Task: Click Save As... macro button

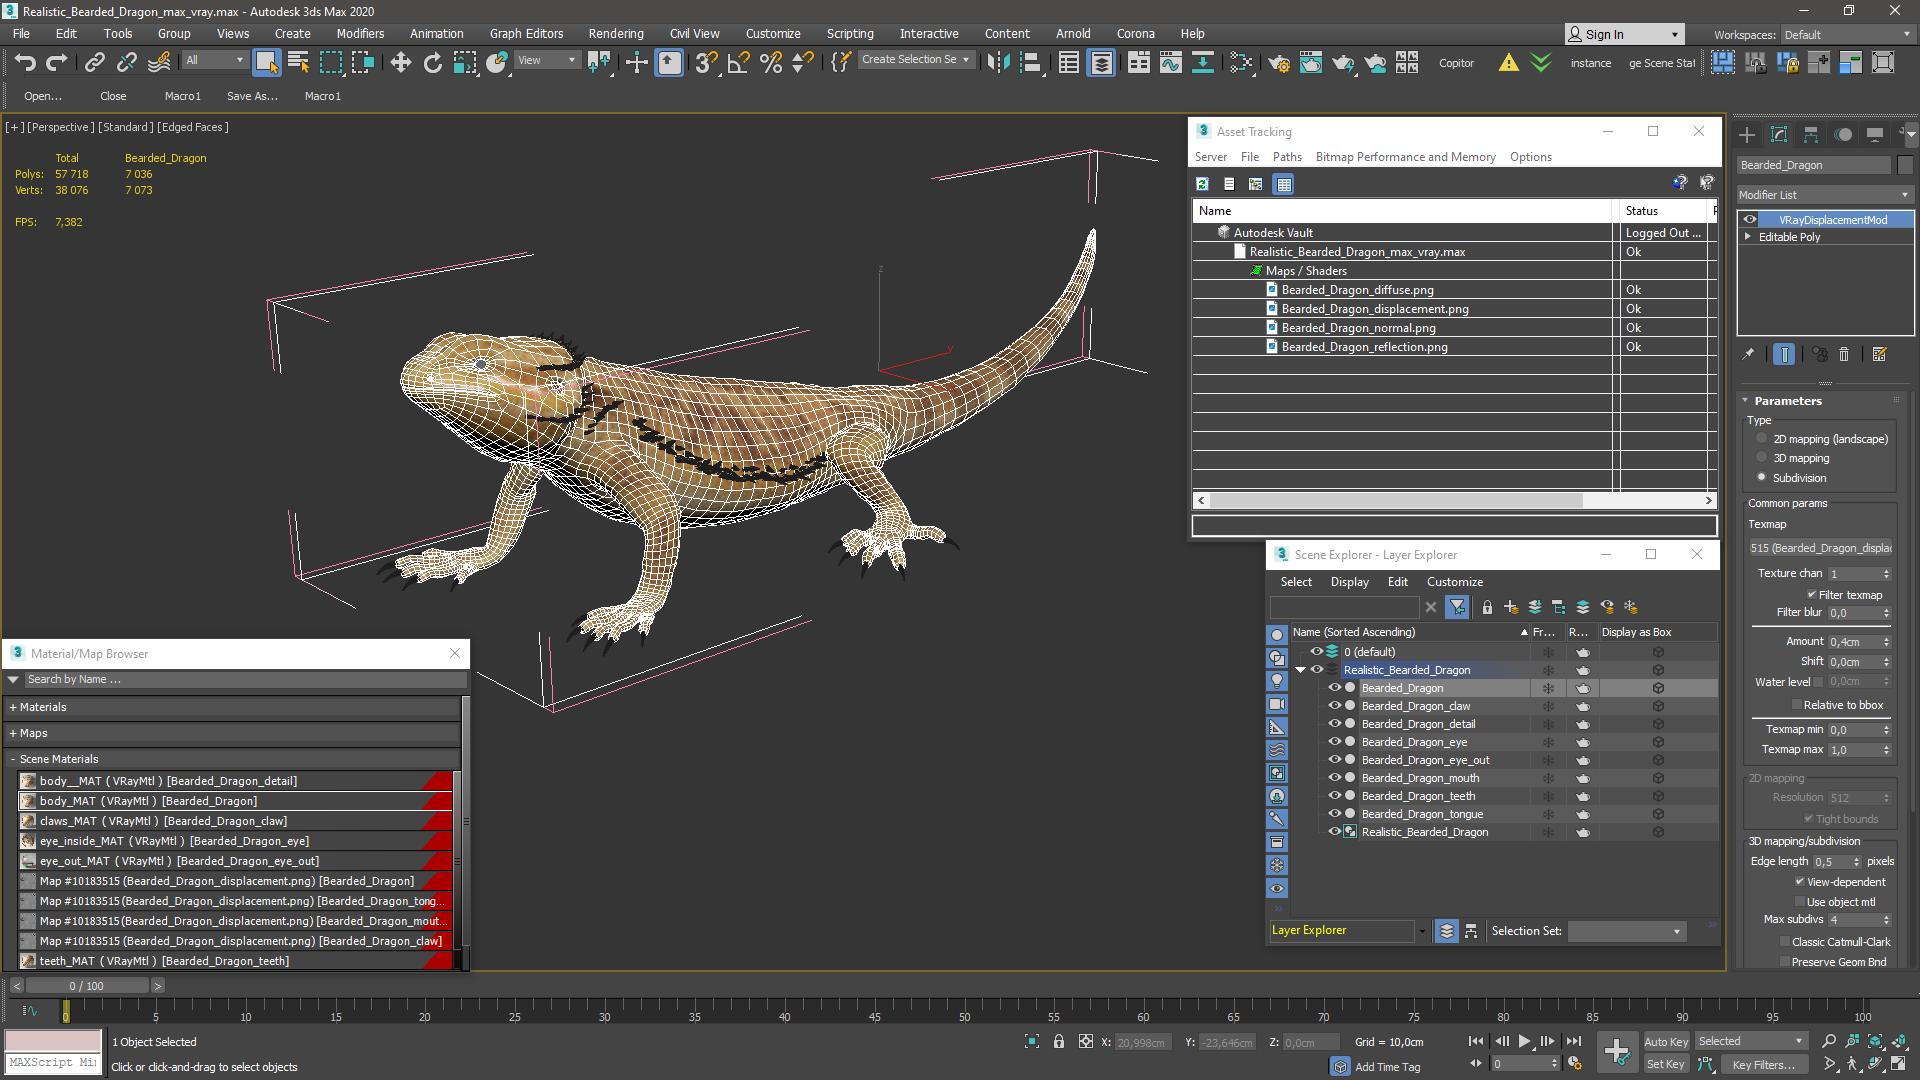Action: click(x=252, y=96)
